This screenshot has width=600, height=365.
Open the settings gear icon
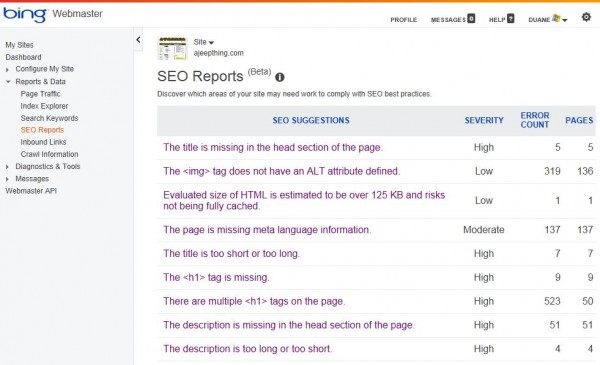pos(586,17)
